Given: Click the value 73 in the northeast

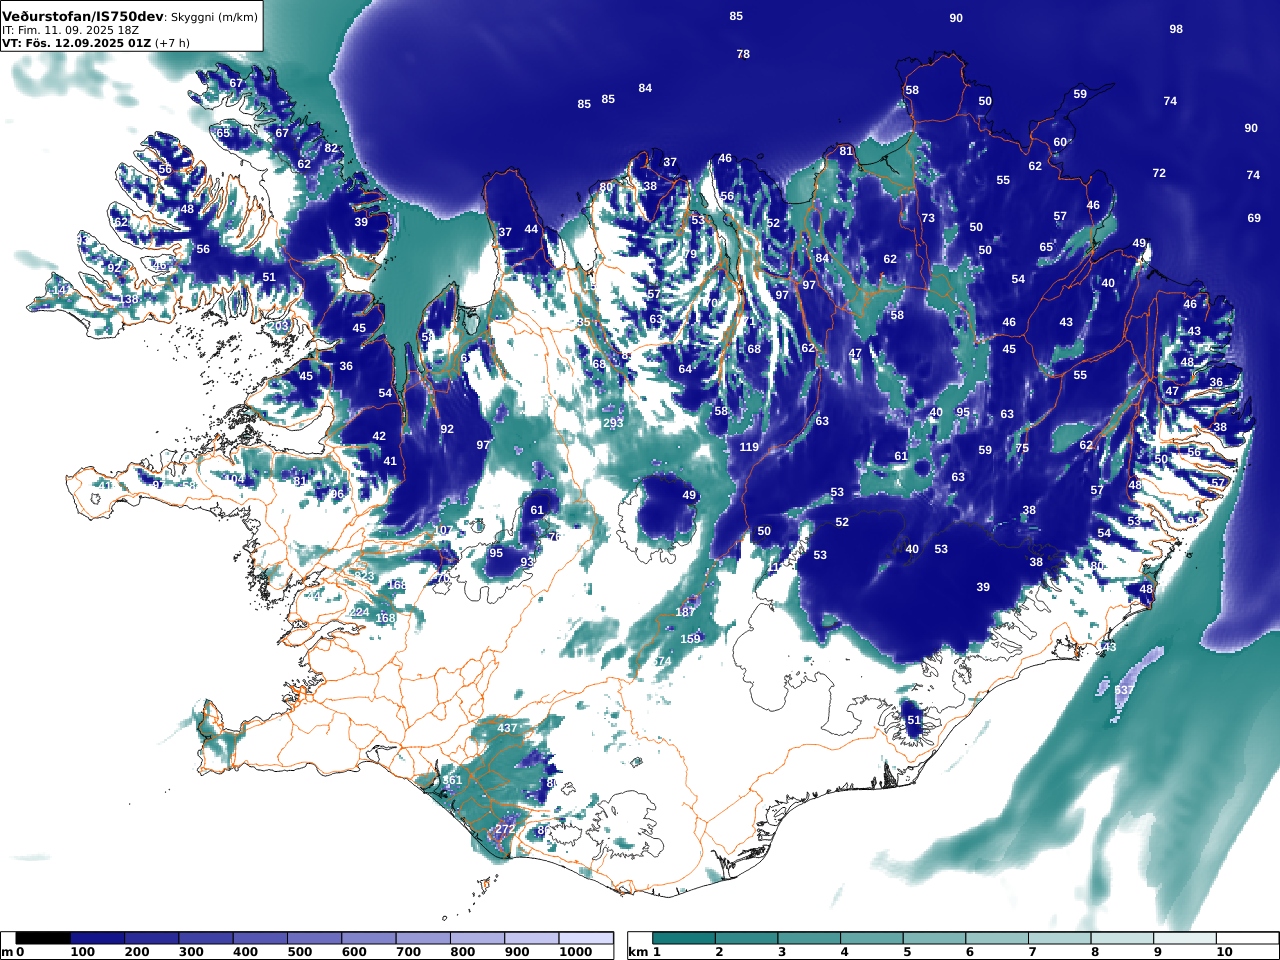Looking at the screenshot, I should [928, 218].
